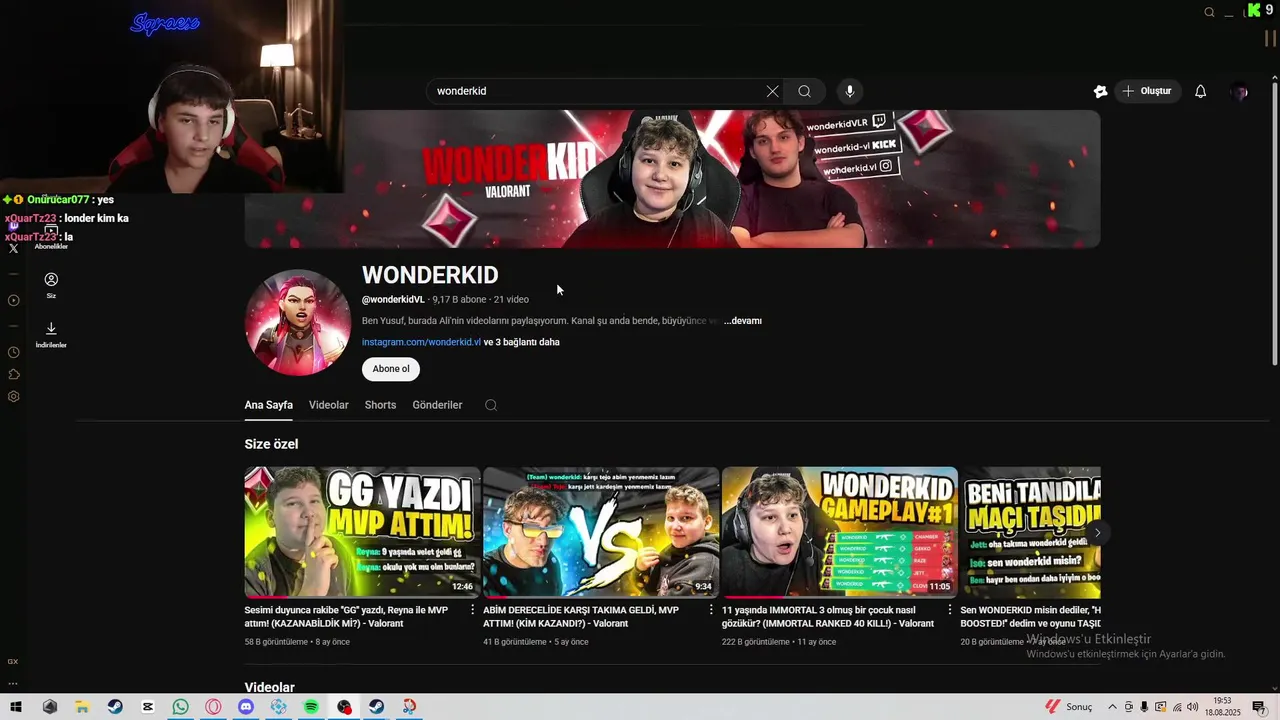Open extensions puzzle icon in browser sidebar

tap(13, 374)
